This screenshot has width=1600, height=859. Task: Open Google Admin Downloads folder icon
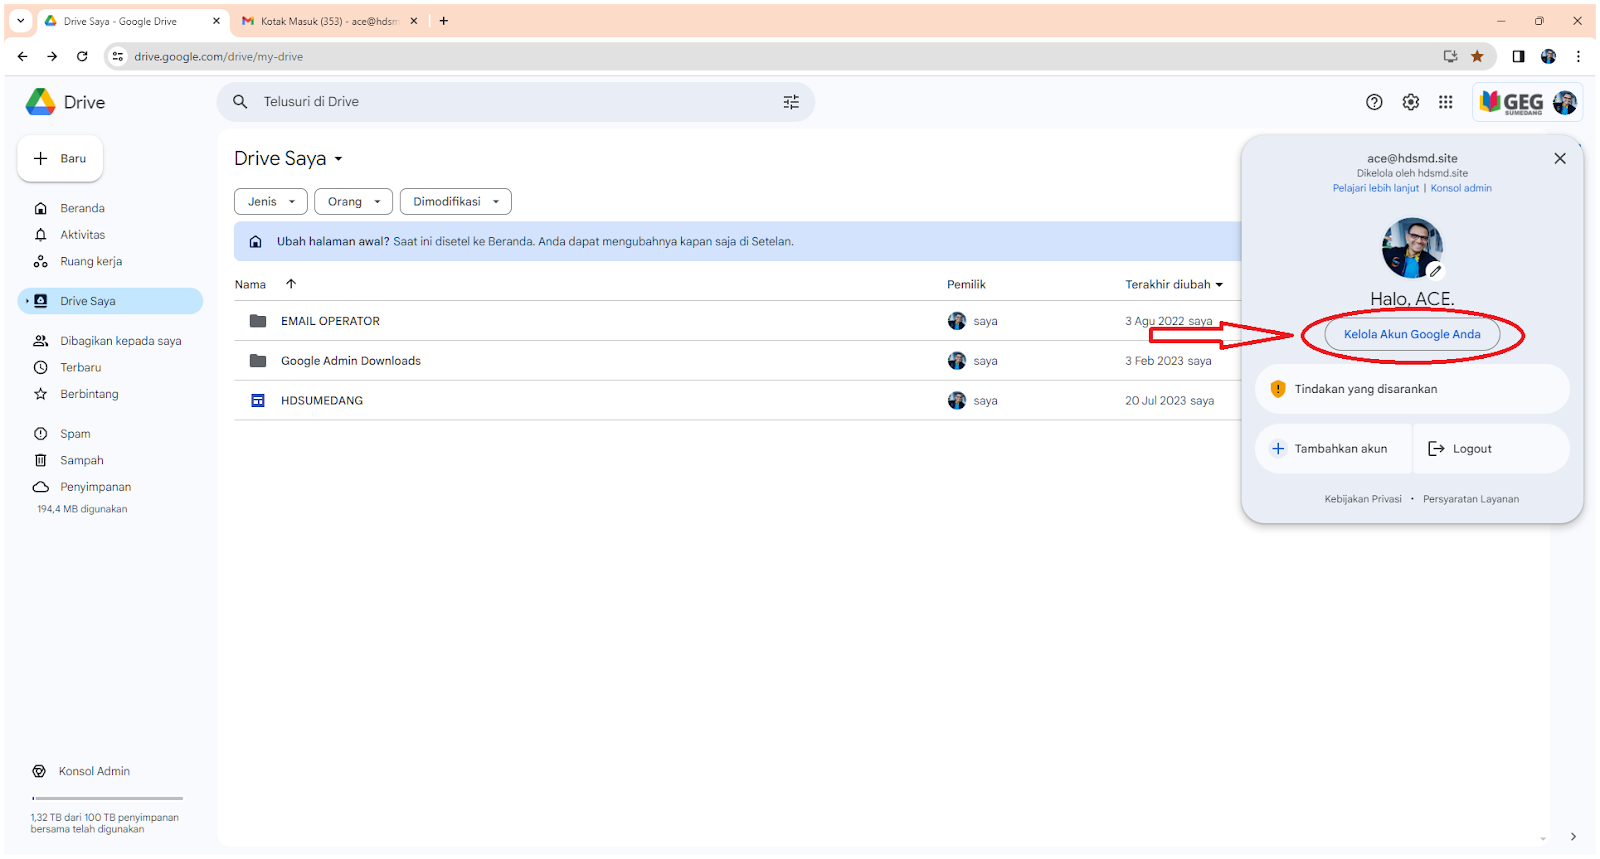click(x=258, y=361)
